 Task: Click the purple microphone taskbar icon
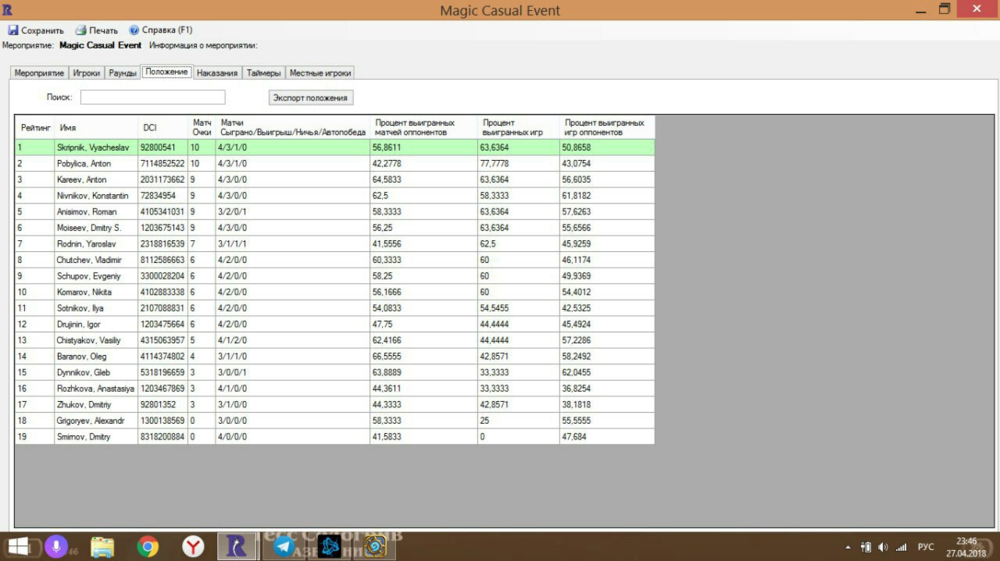[x=56, y=546]
